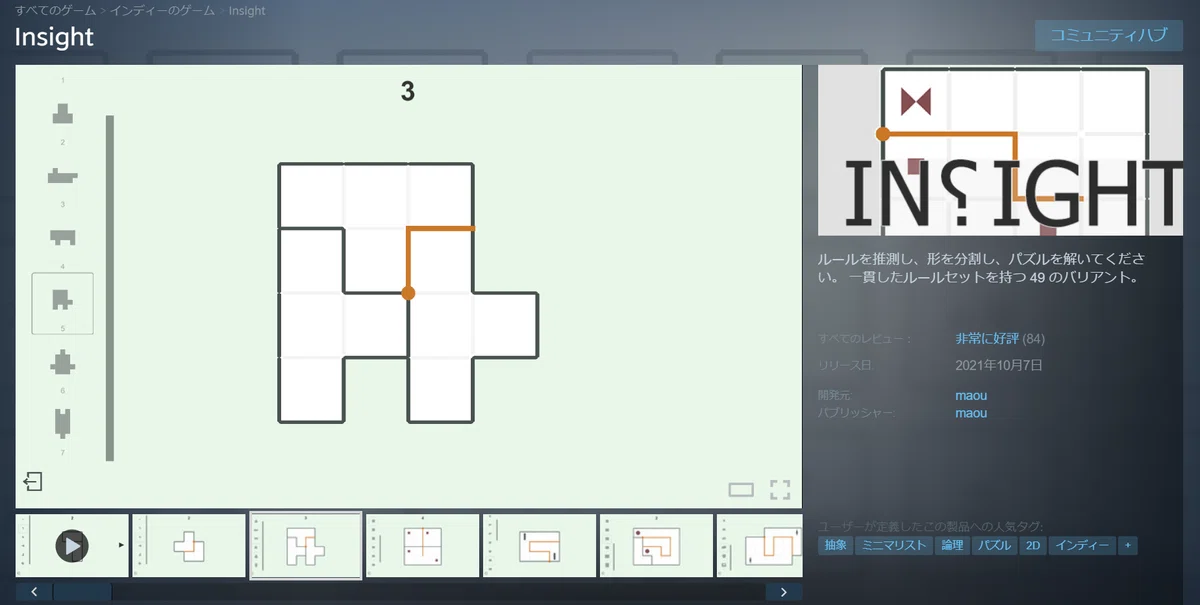
Task: Open the コミュニティハブ button
Action: coord(1108,34)
